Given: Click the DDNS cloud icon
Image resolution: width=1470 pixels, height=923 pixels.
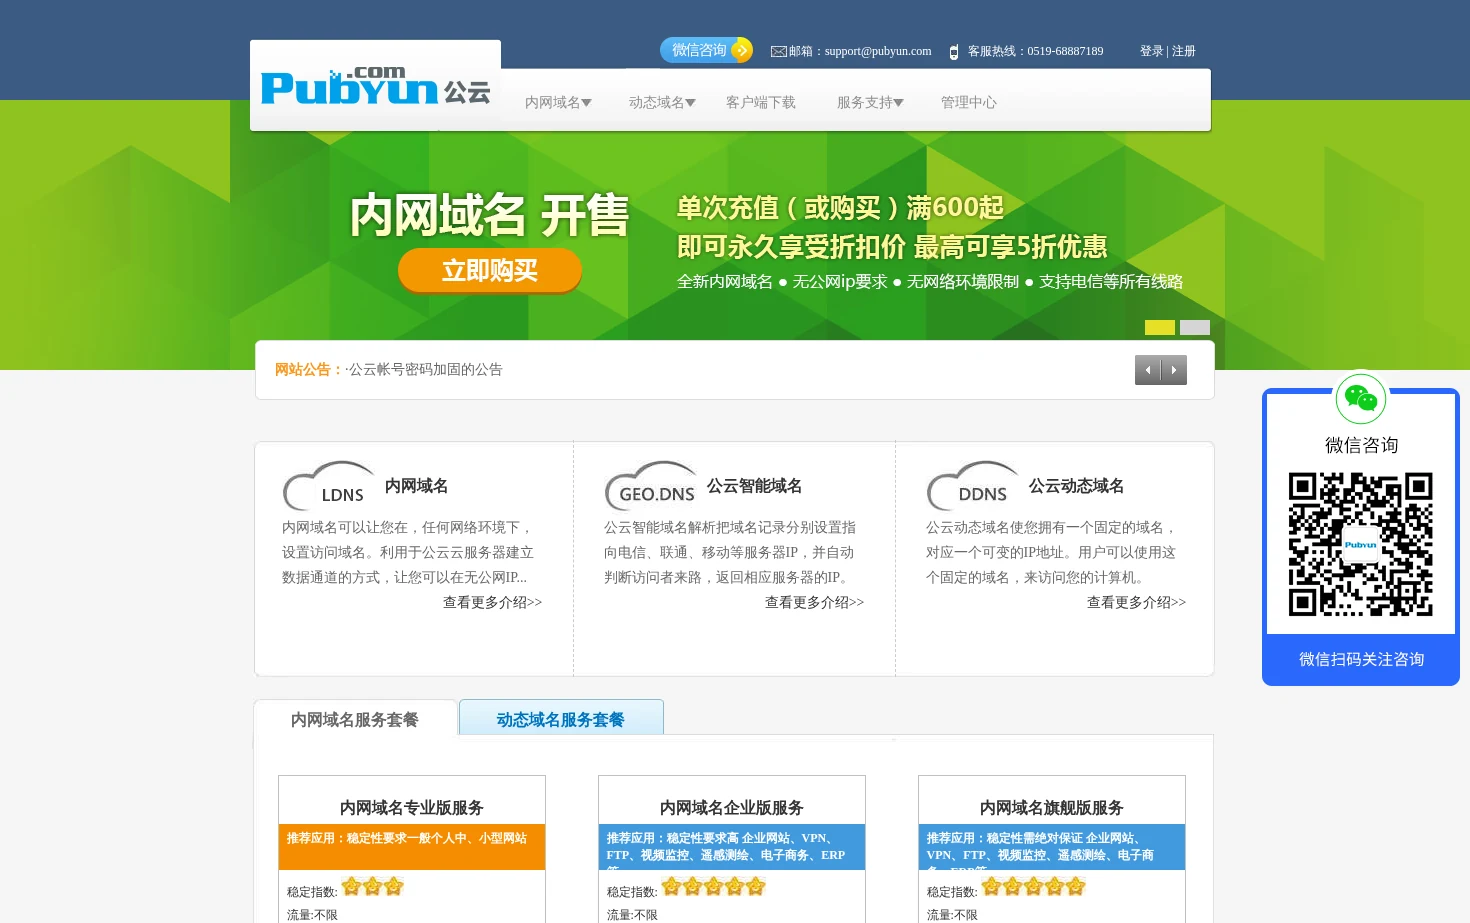Looking at the screenshot, I should 972,486.
